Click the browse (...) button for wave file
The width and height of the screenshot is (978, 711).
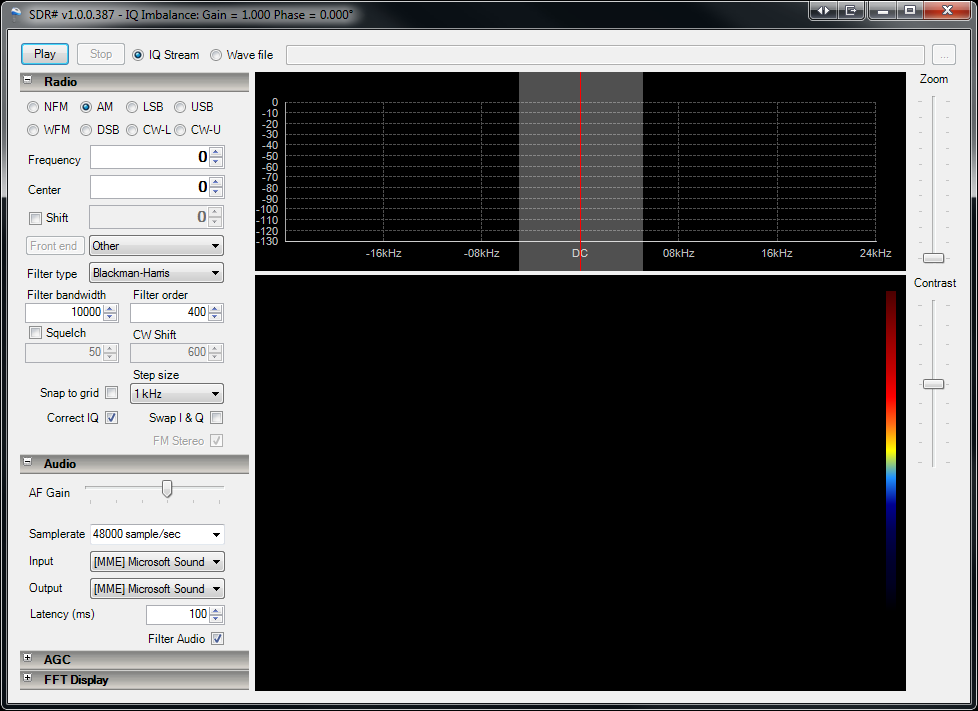point(944,55)
